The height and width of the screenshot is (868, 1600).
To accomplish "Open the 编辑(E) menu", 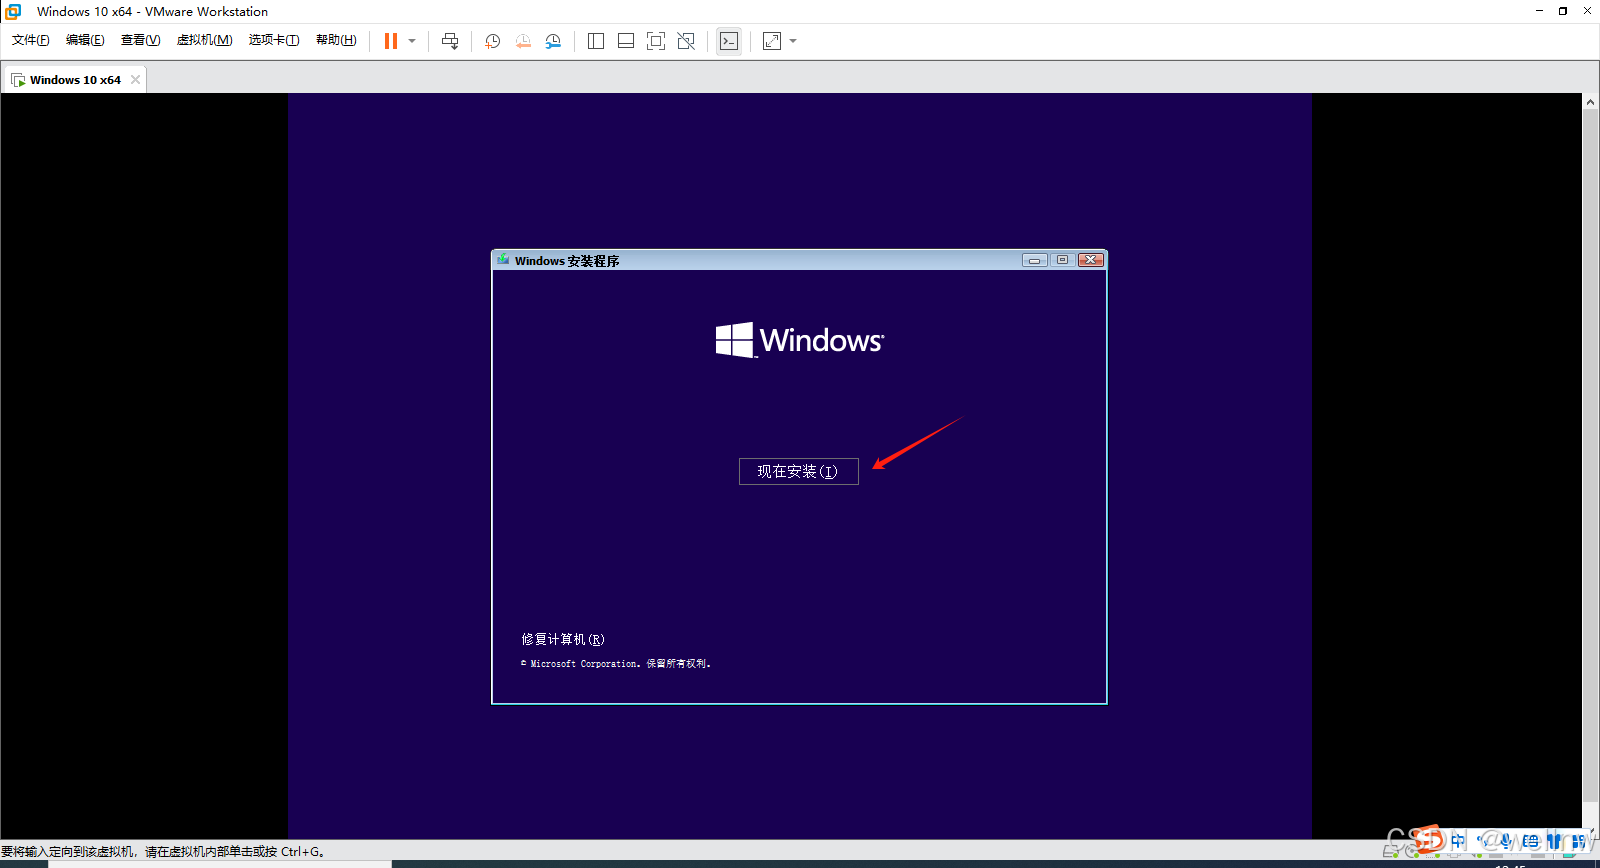I will (85, 40).
